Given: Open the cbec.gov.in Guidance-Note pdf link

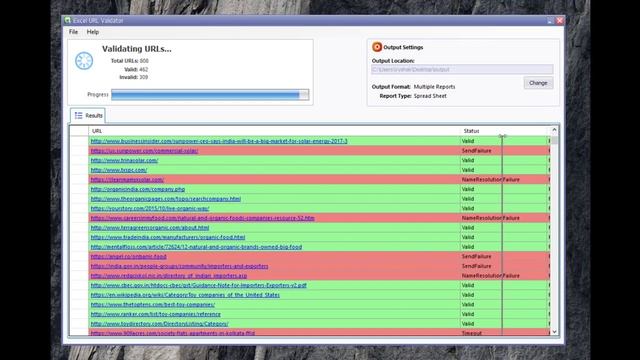Looking at the screenshot, I should coord(198,285).
